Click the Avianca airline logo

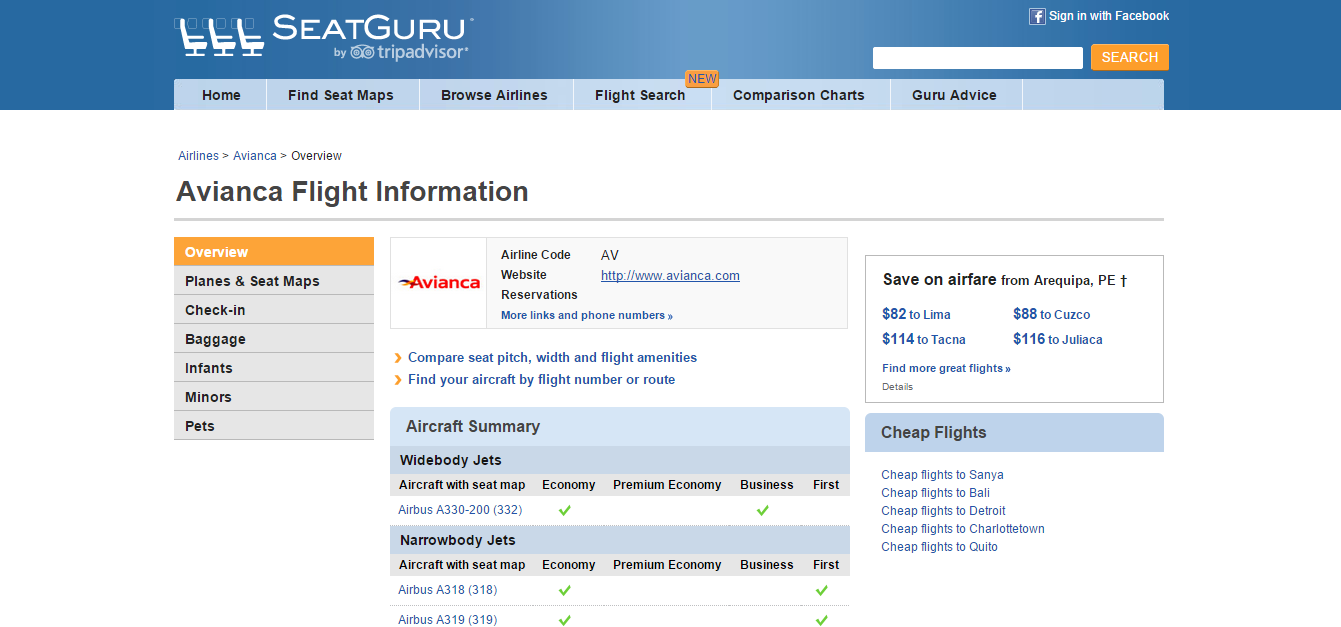coord(439,283)
